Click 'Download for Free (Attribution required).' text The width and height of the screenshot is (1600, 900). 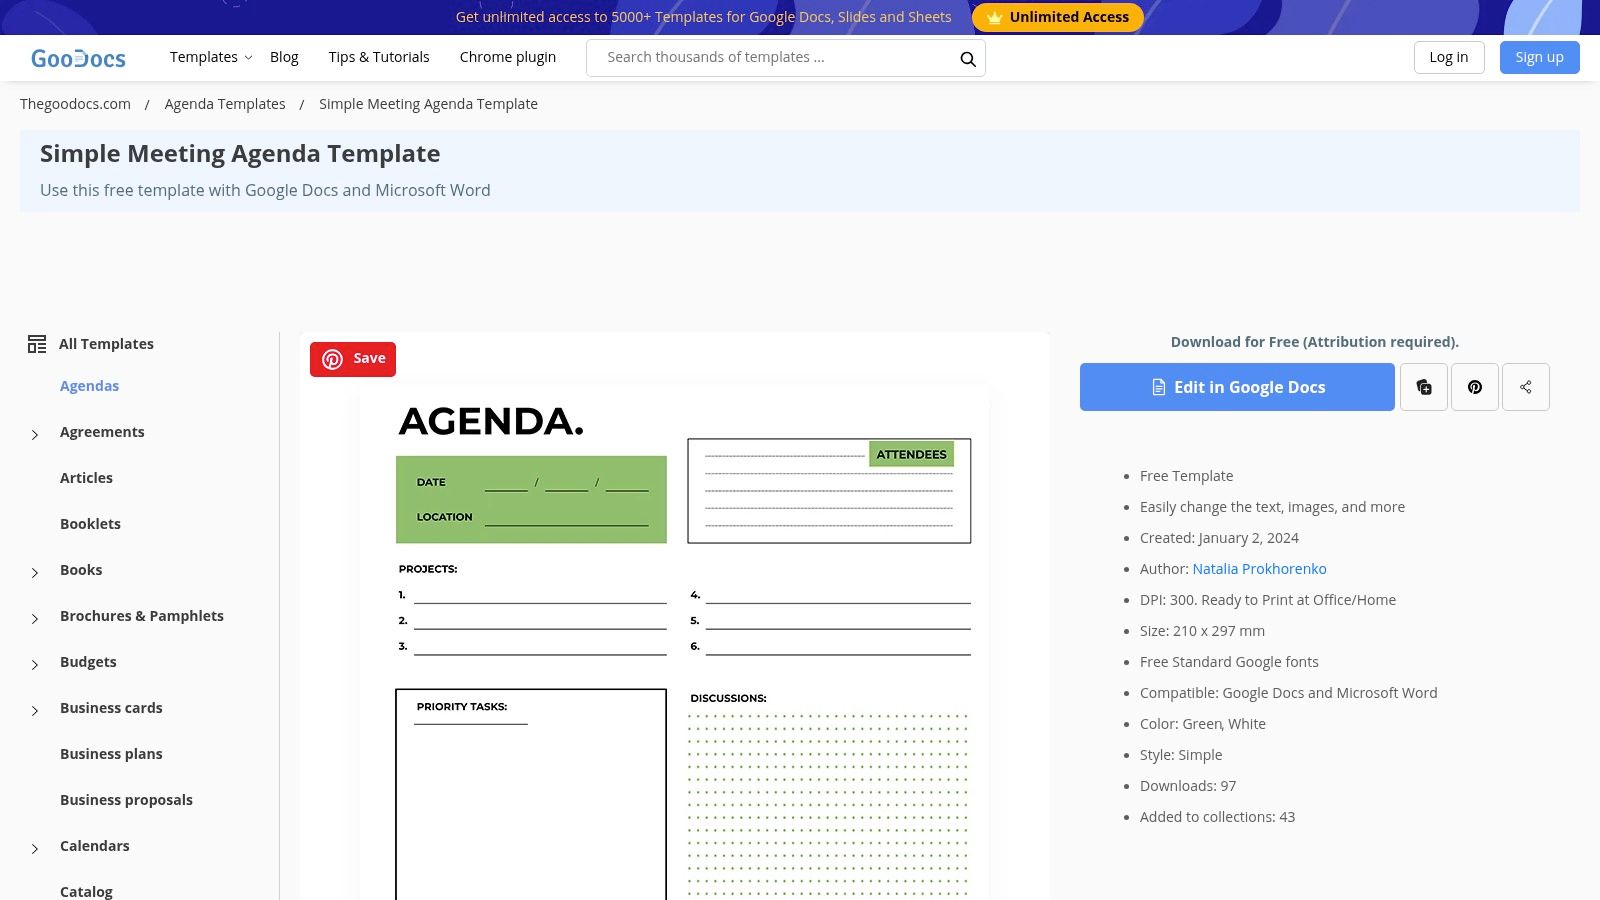coord(1315,342)
